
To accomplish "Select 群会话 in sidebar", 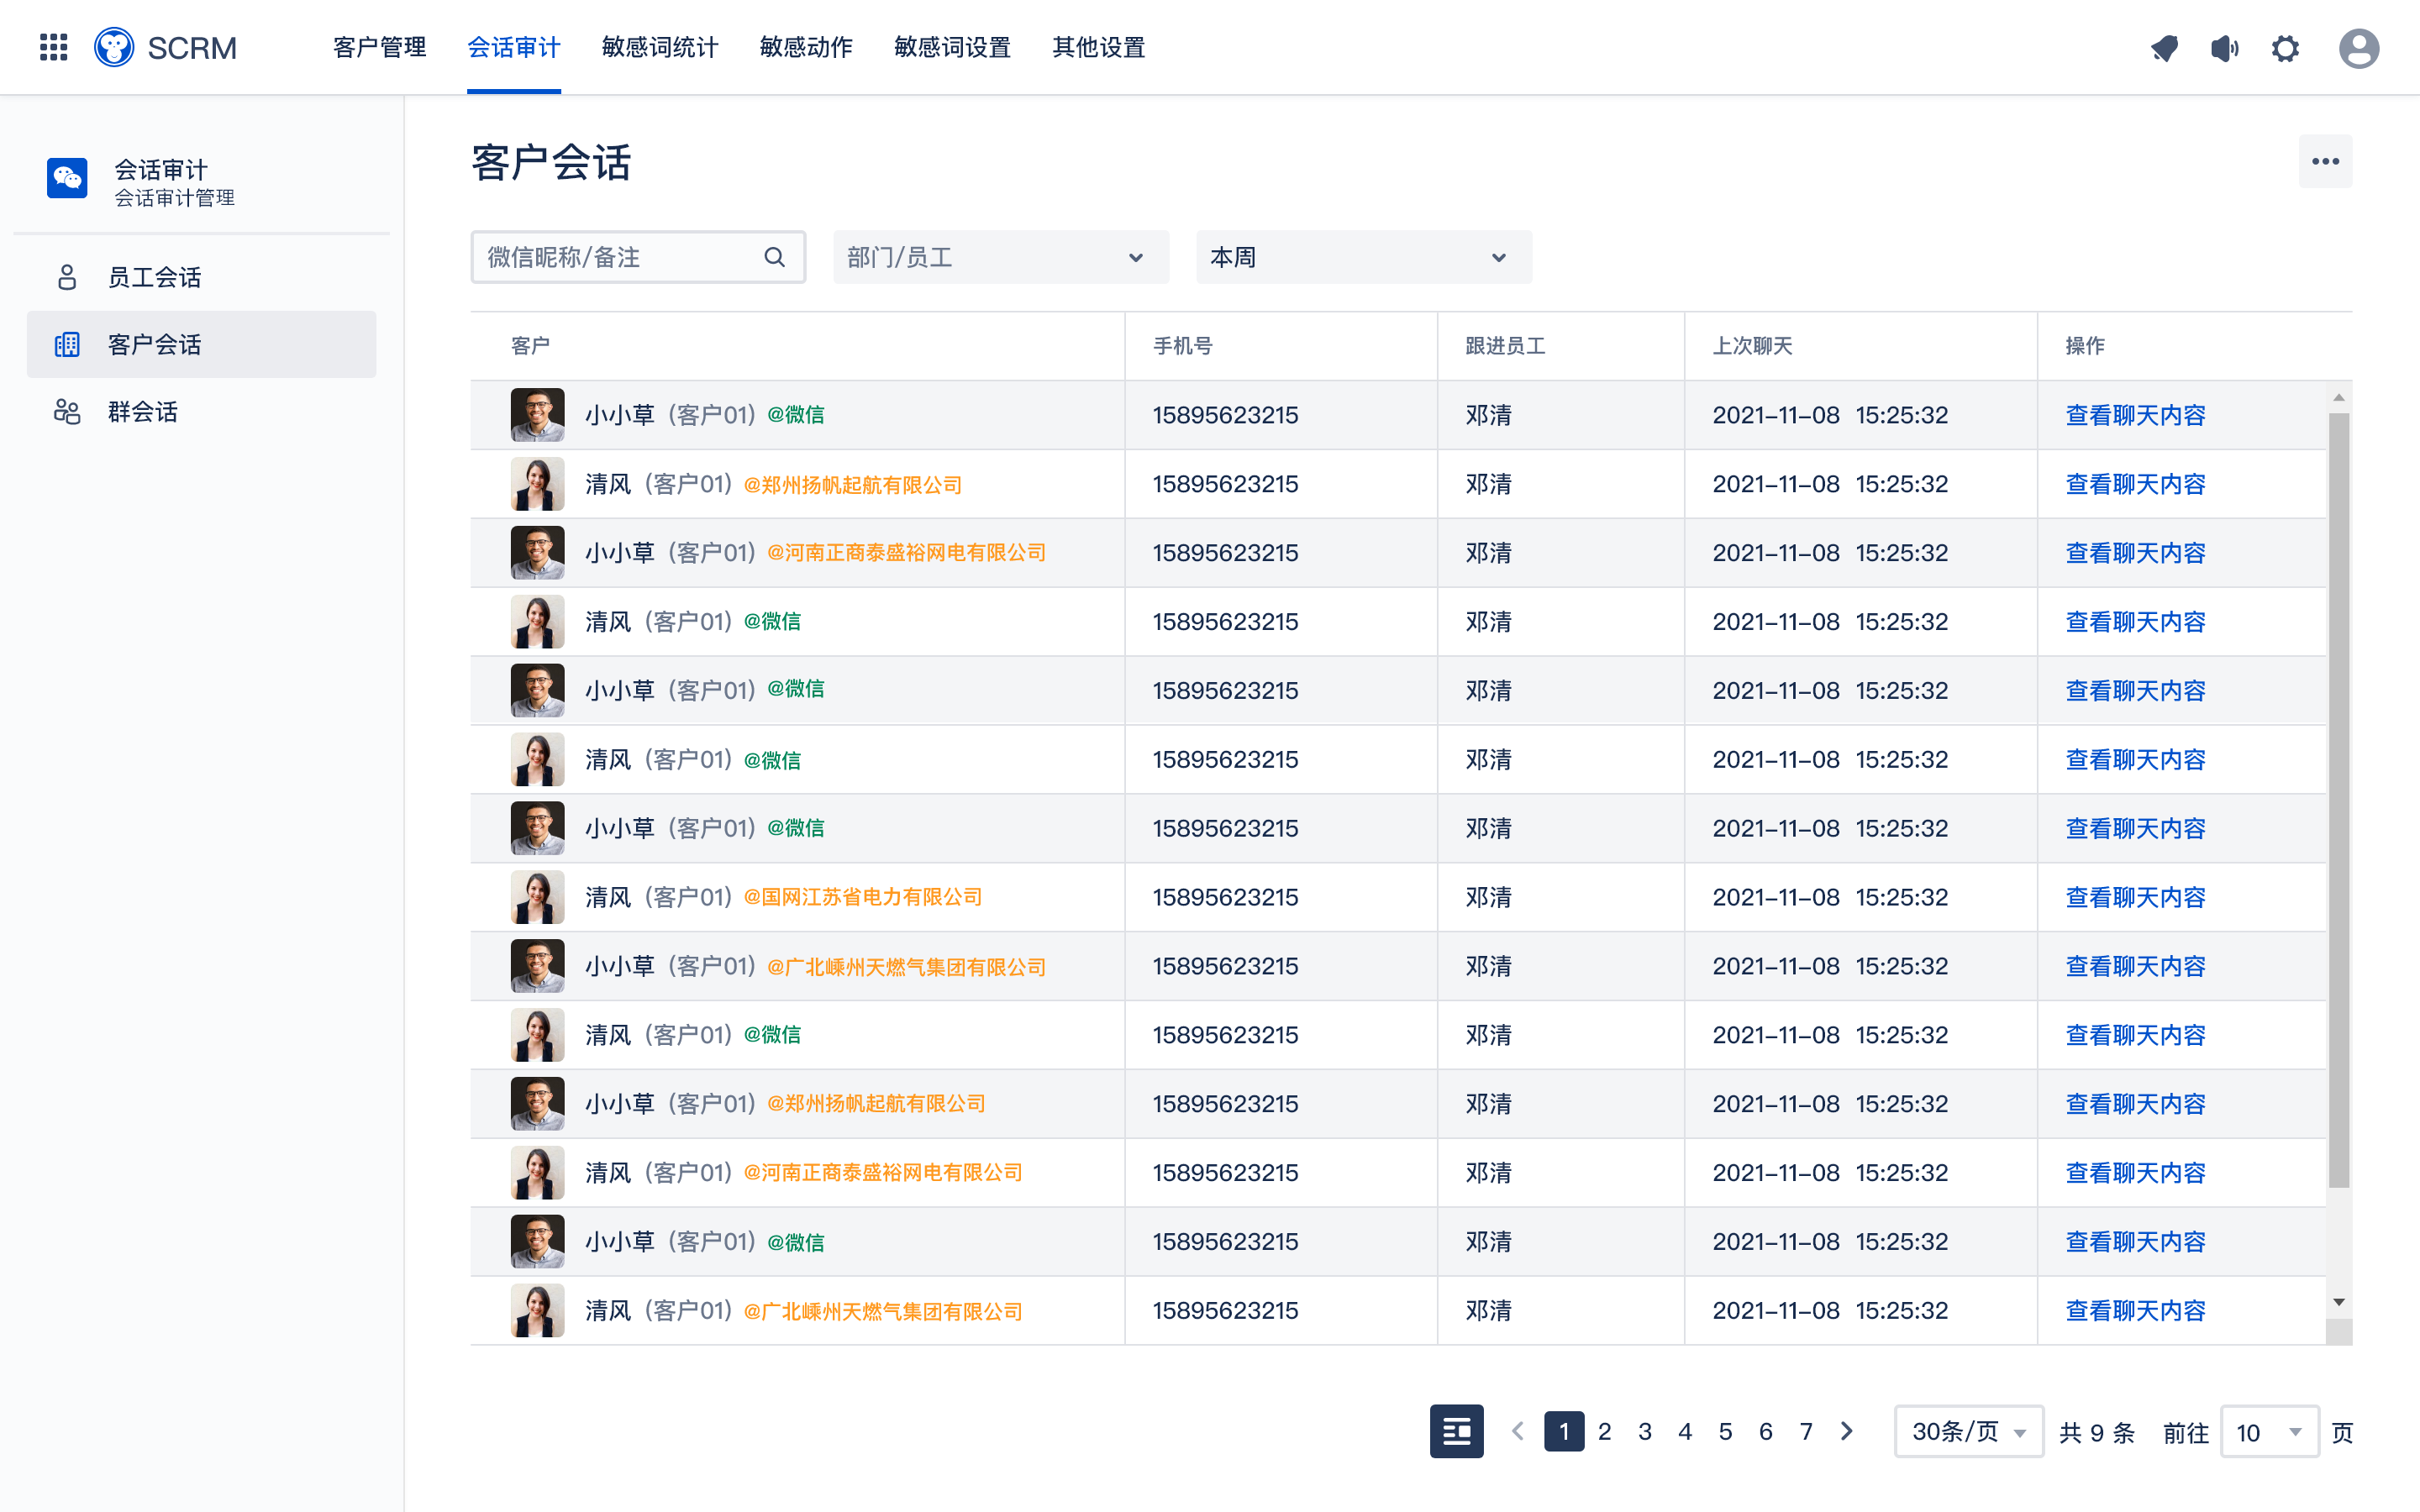I will click(x=201, y=411).
